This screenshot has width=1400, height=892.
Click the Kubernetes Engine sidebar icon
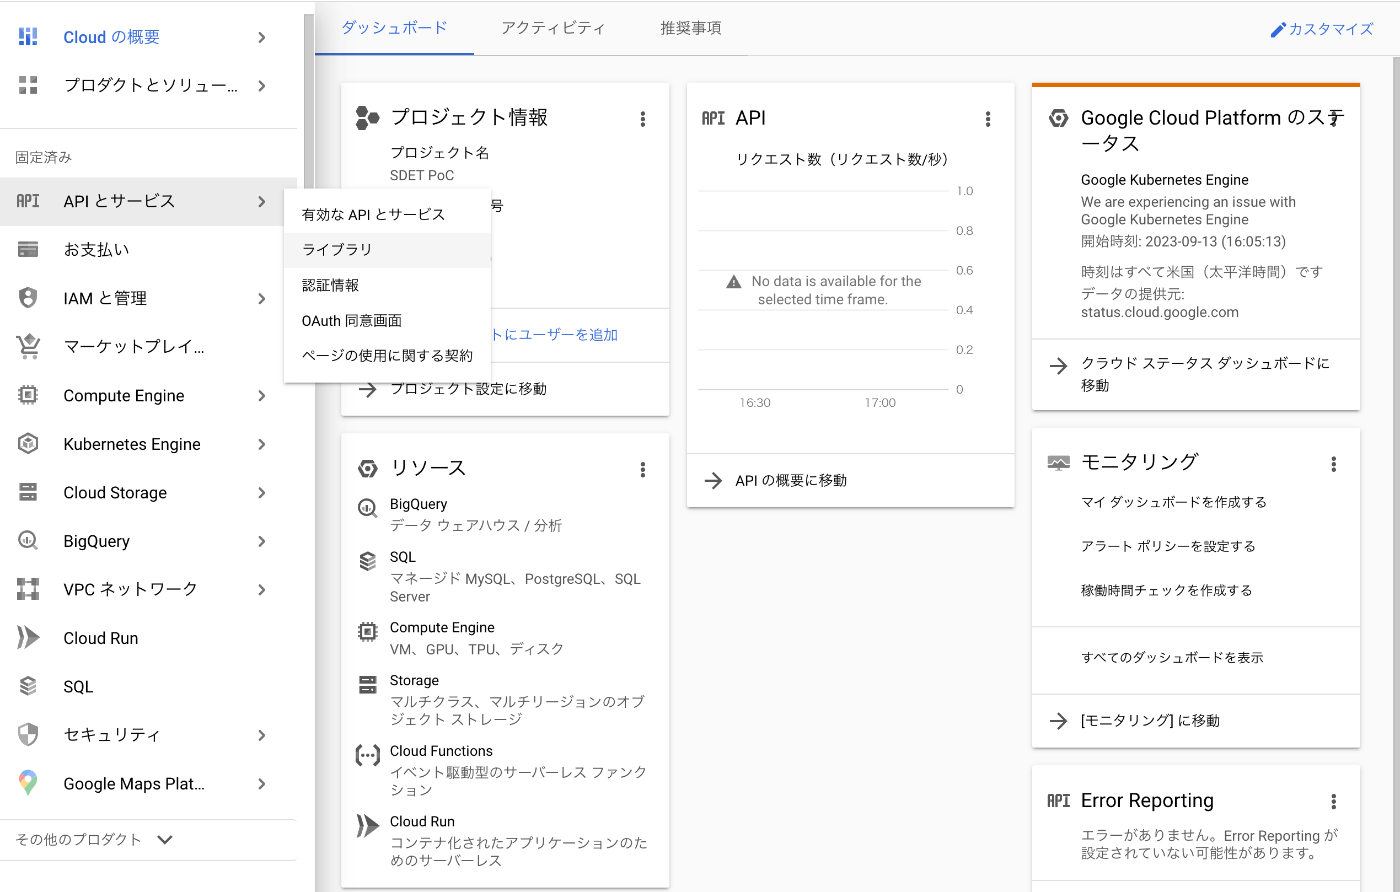click(28, 444)
